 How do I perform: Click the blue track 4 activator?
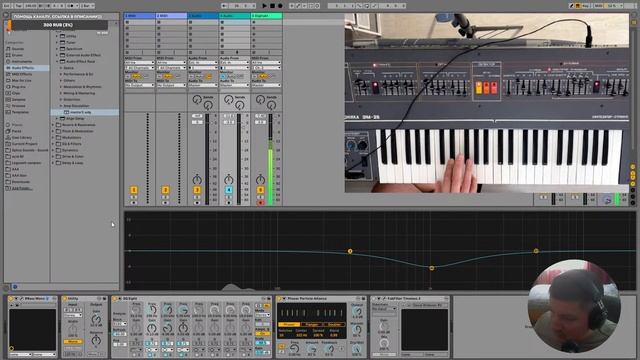coord(229,190)
